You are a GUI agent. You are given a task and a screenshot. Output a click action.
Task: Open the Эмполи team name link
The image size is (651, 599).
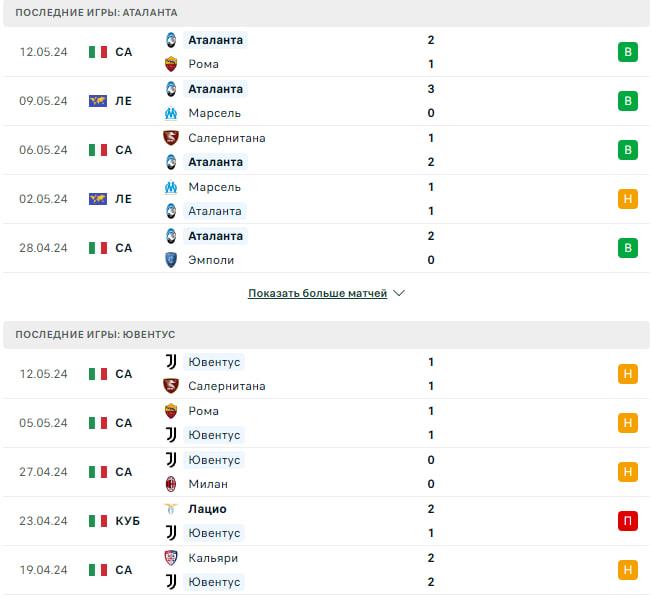(211, 260)
